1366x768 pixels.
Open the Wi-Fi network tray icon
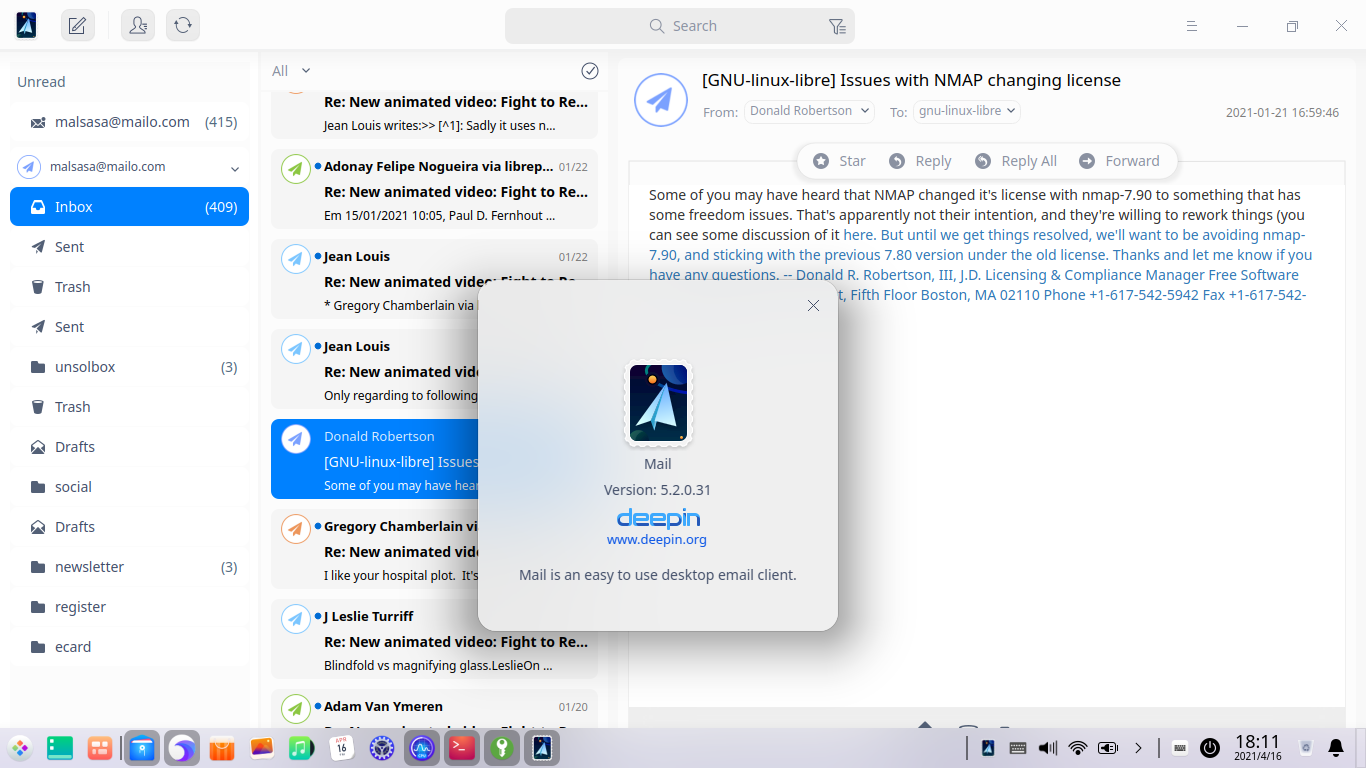(x=1078, y=747)
